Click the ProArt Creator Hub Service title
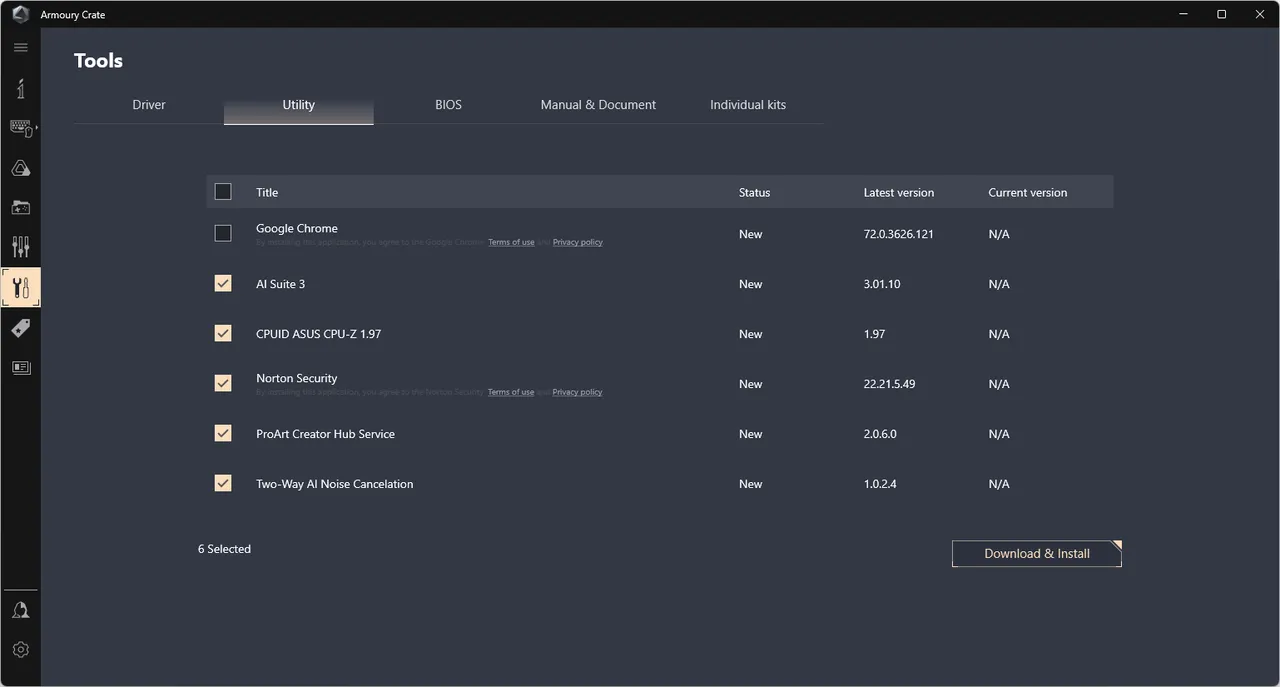The height and width of the screenshot is (687, 1280). coord(326,434)
